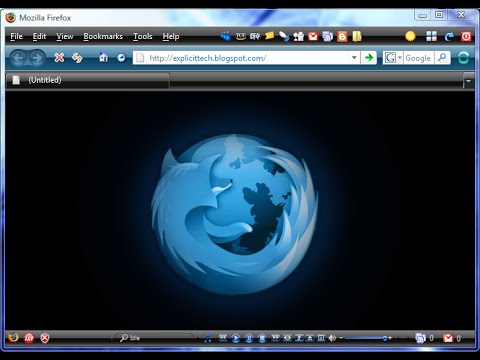Click the Firefox icon in the status bar
The image size is (480, 360).
pyautogui.click(x=13, y=338)
